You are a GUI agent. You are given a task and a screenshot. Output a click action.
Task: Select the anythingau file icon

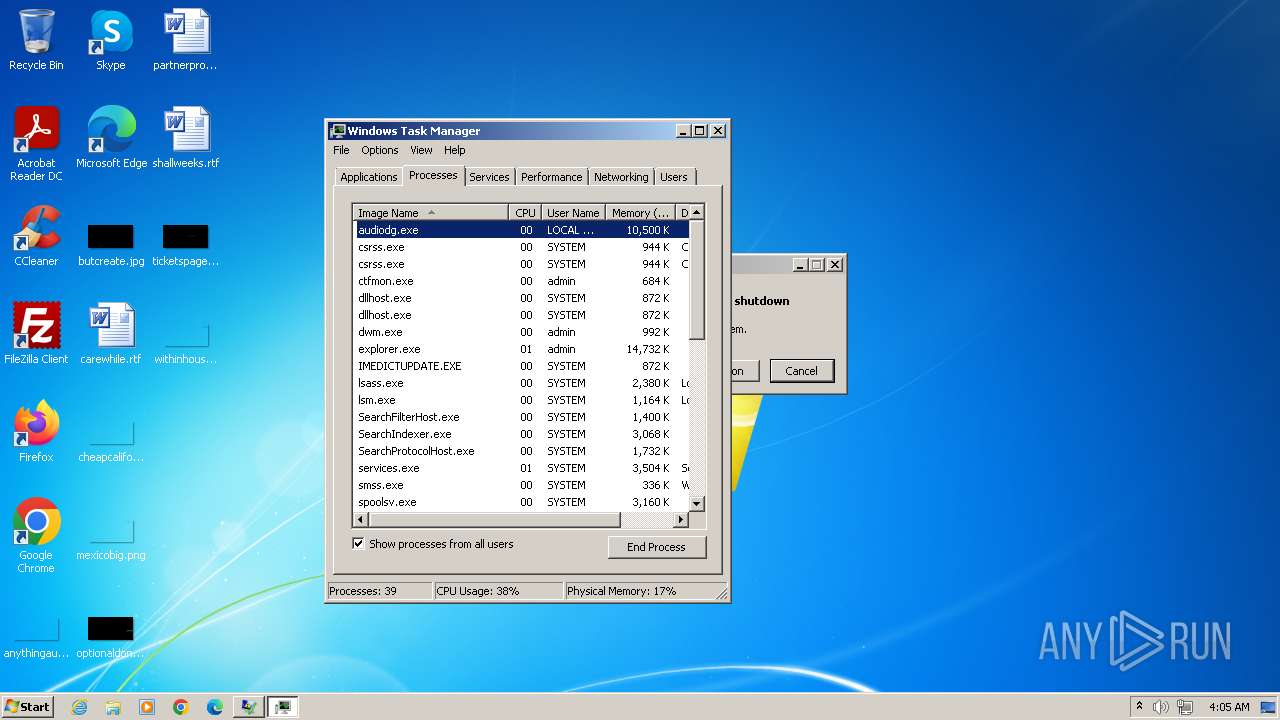[36, 637]
